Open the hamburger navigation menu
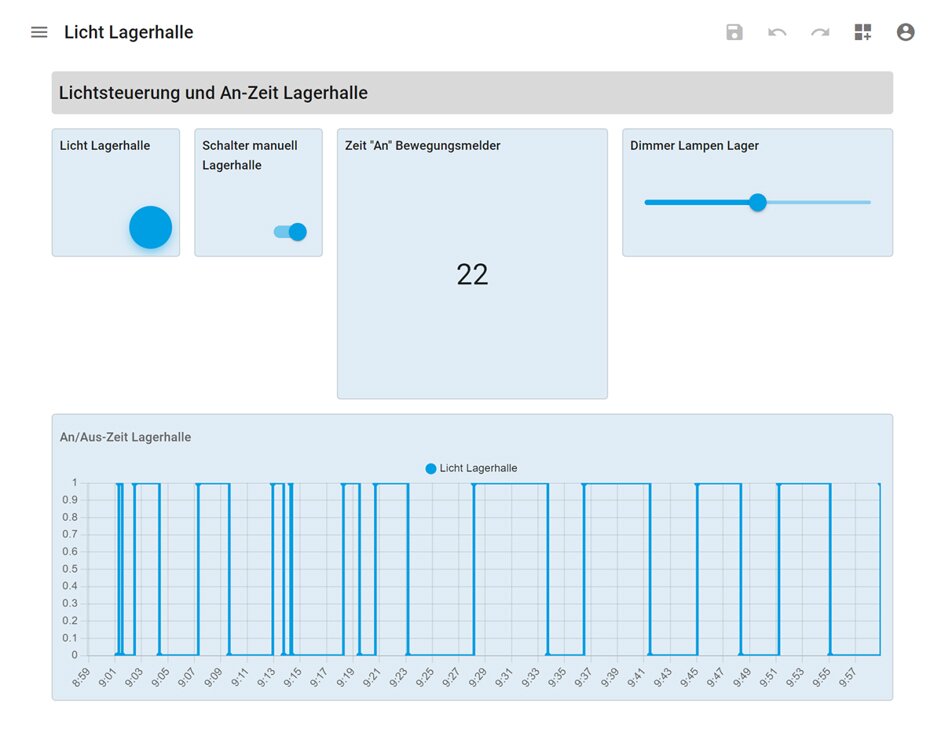The height and width of the screenshot is (740, 945). 39,32
